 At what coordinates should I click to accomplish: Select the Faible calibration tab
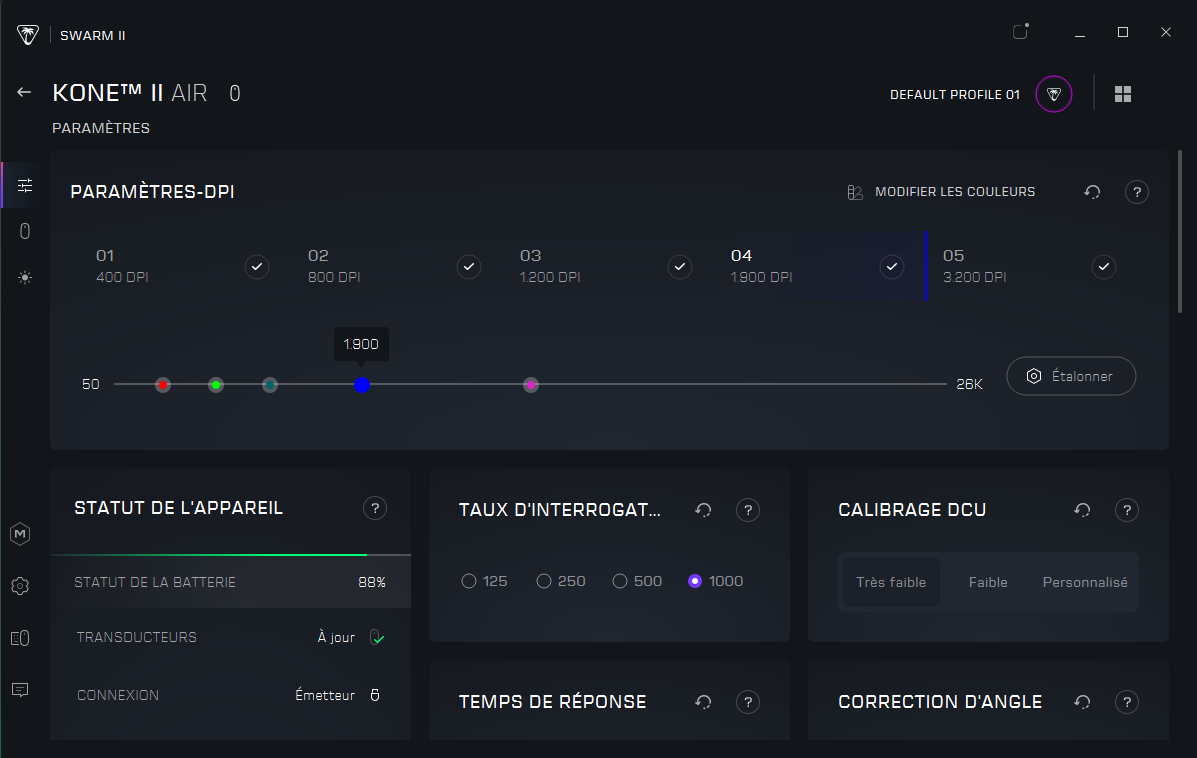pos(988,582)
